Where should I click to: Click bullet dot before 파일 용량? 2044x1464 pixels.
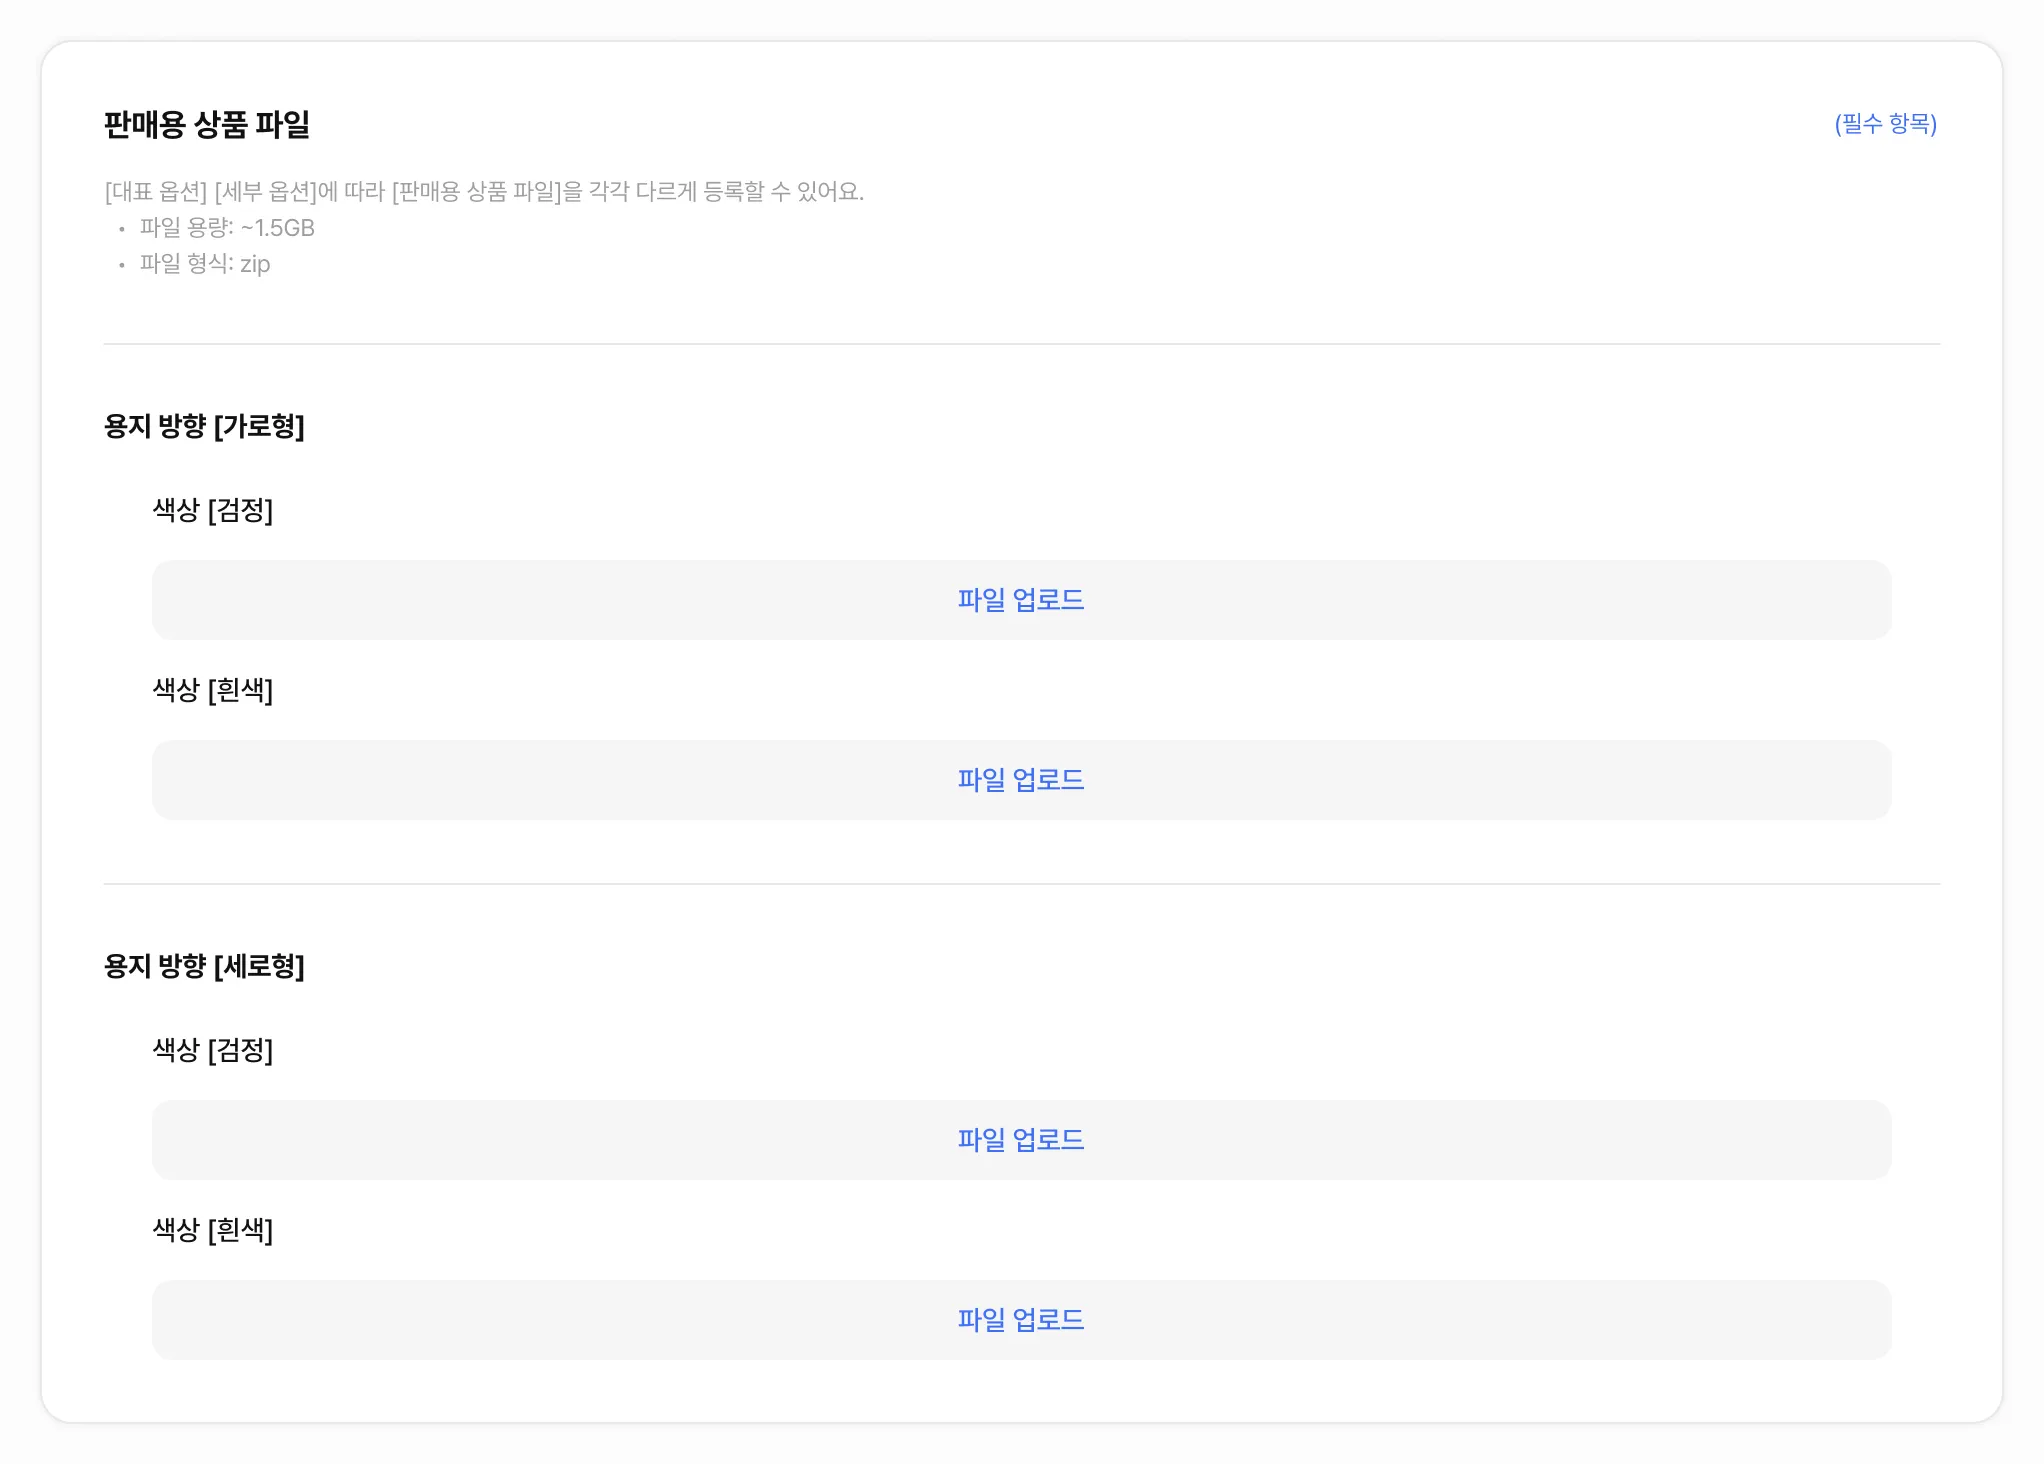(122, 230)
